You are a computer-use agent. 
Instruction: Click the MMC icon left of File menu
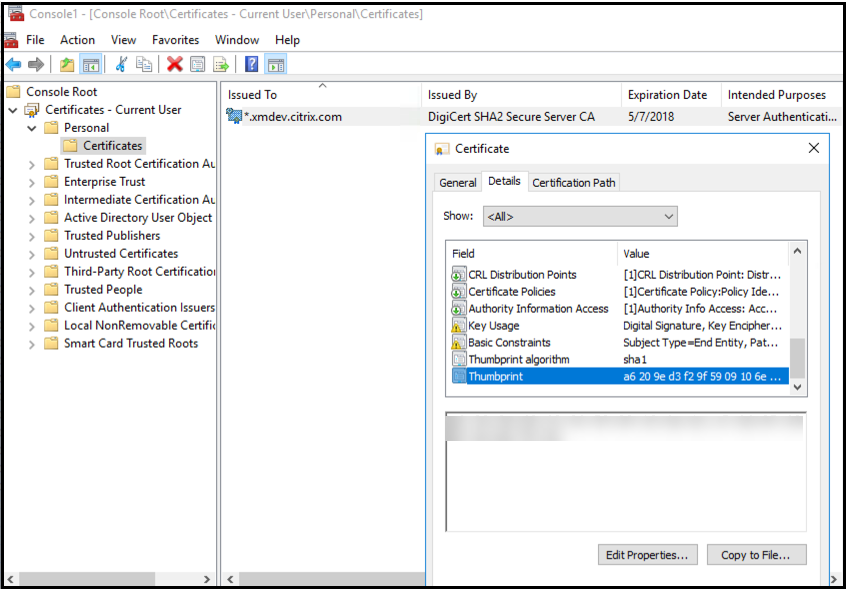[11, 40]
